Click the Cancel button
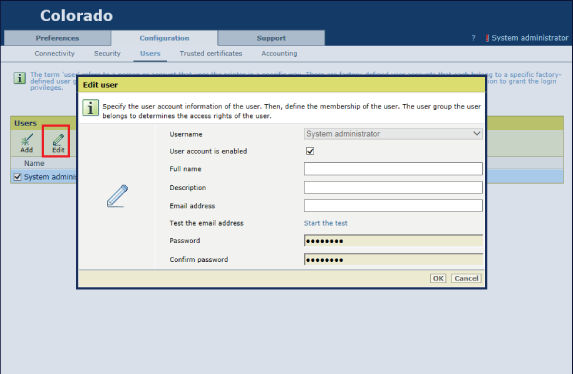The image size is (573, 374). [466, 278]
